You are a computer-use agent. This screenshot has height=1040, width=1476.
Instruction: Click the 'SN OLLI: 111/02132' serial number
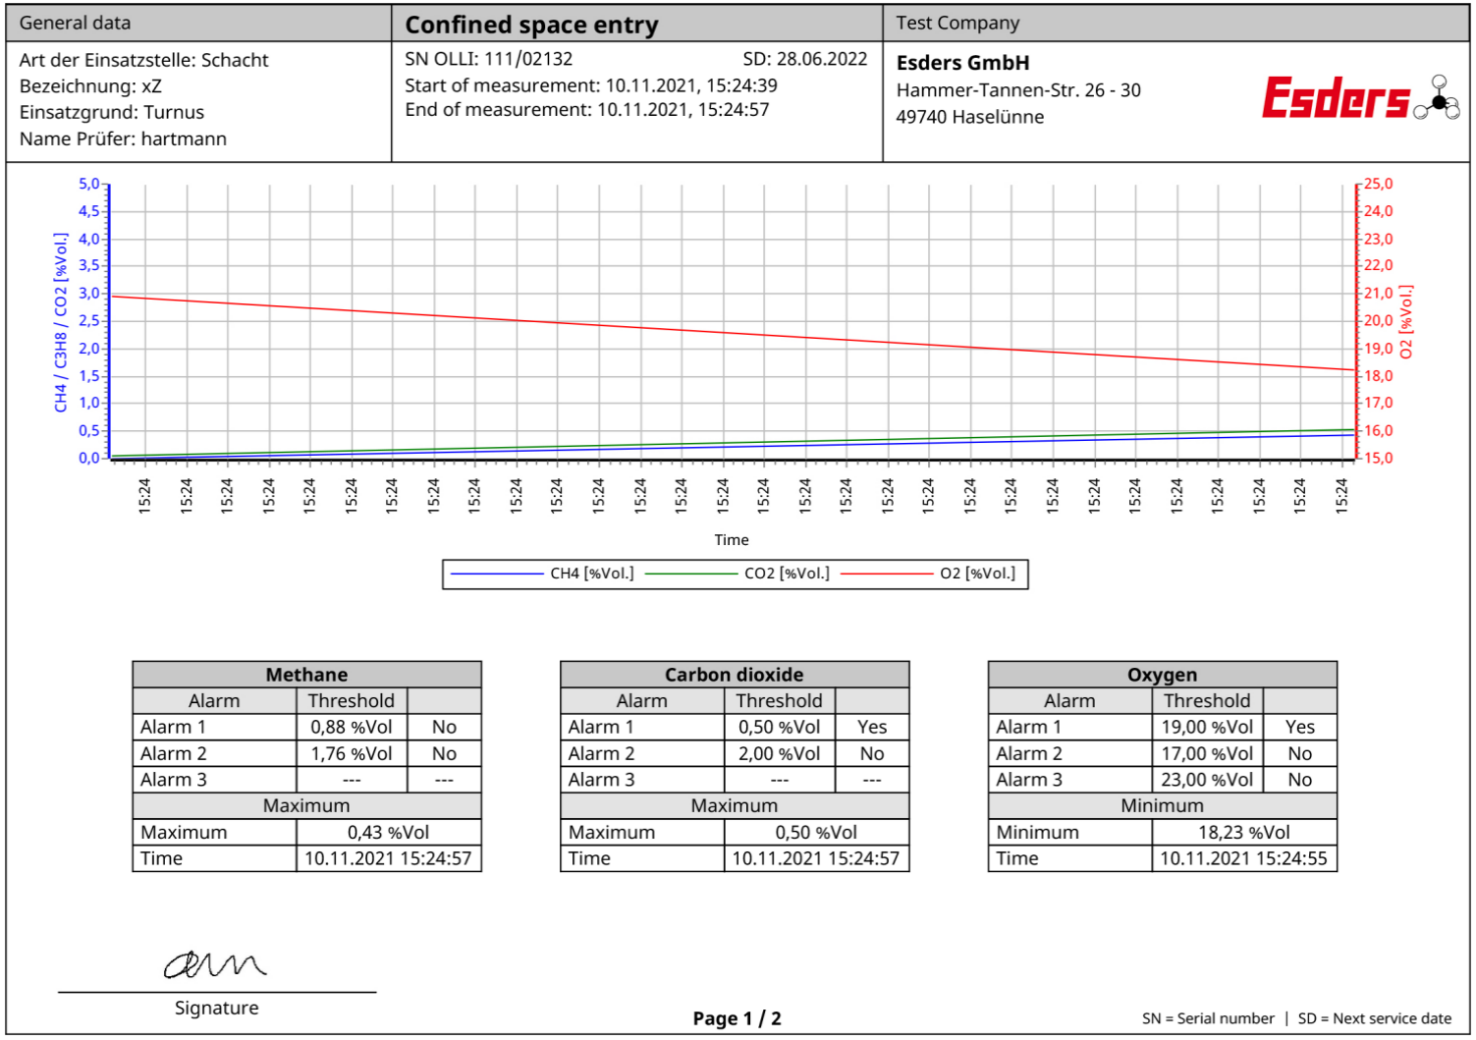pos(488,59)
